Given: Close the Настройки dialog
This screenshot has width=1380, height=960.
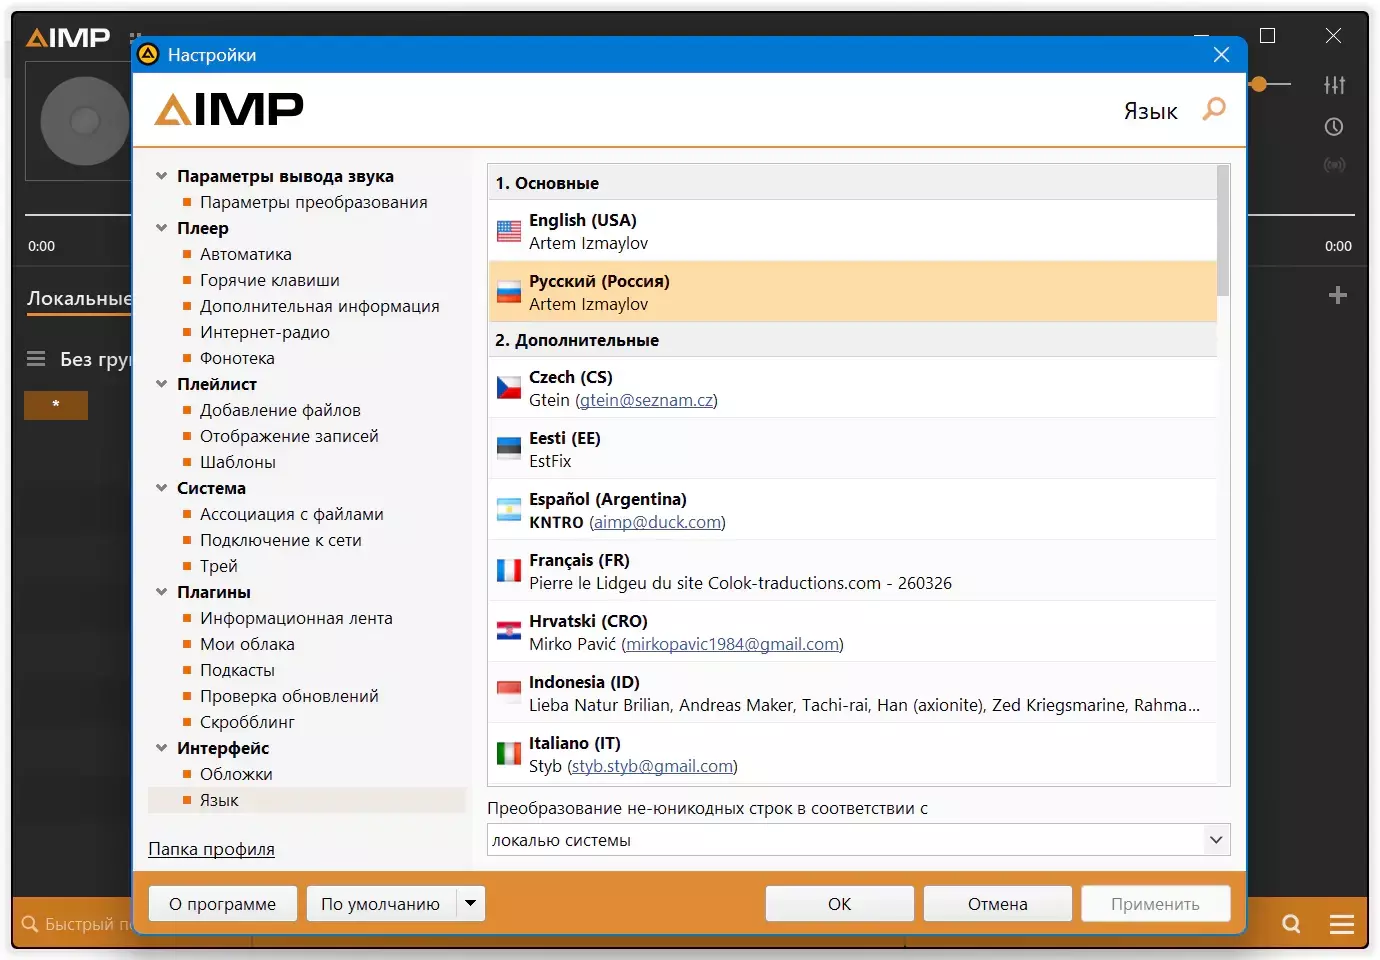Looking at the screenshot, I should [x=1221, y=55].
